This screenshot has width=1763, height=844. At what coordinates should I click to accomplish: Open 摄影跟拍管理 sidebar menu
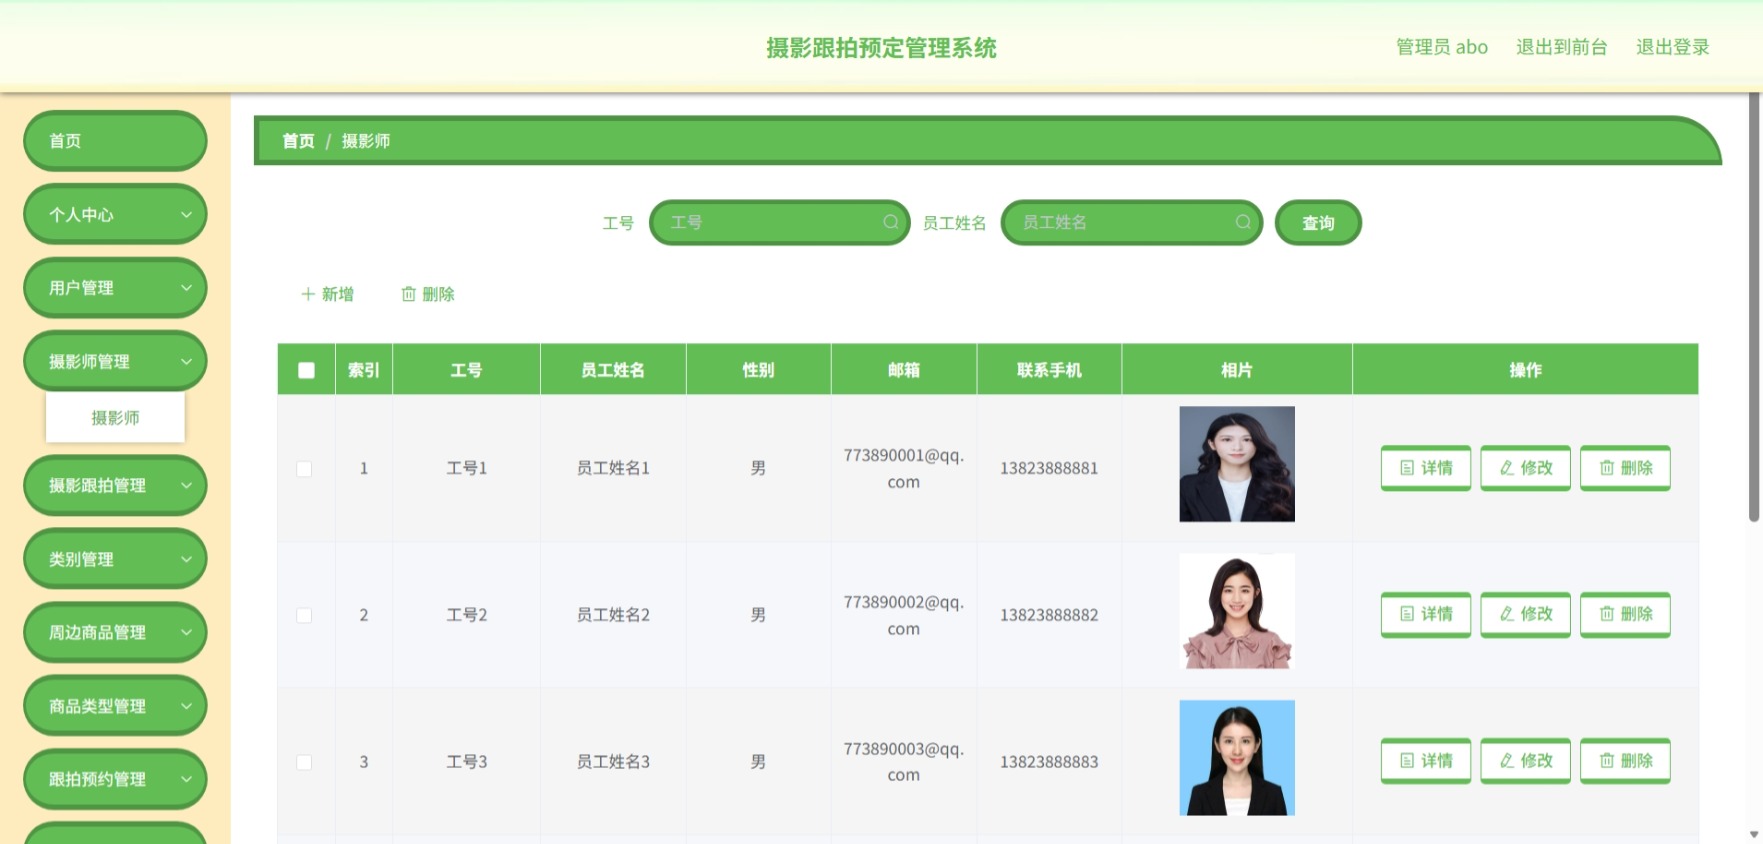pos(115,485)
